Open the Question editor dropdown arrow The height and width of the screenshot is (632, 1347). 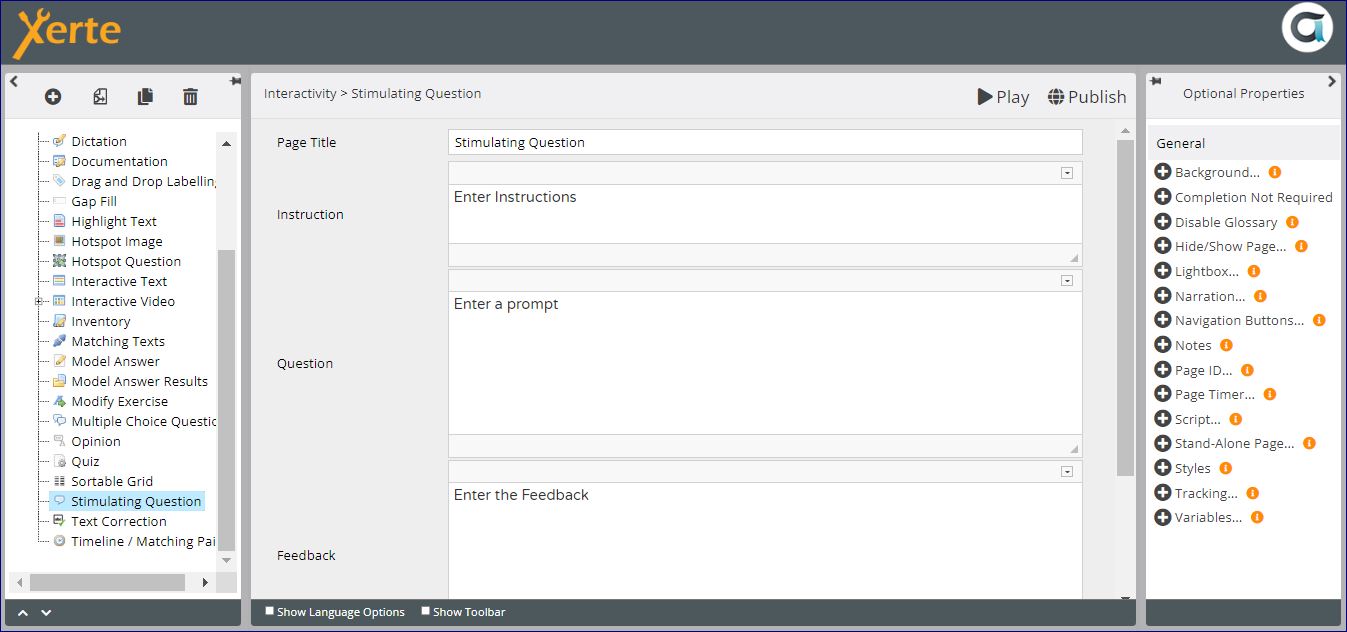pos(1067,281)
